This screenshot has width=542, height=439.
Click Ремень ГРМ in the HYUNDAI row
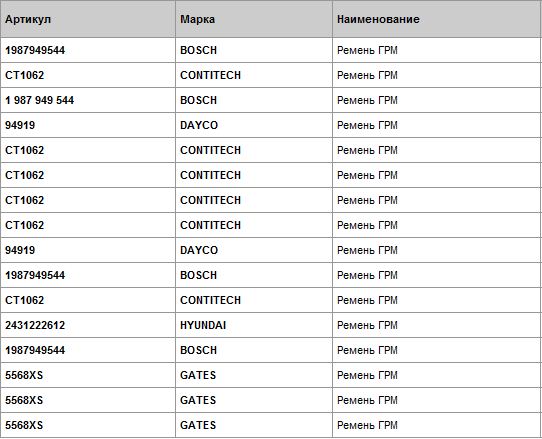(367, 325)
